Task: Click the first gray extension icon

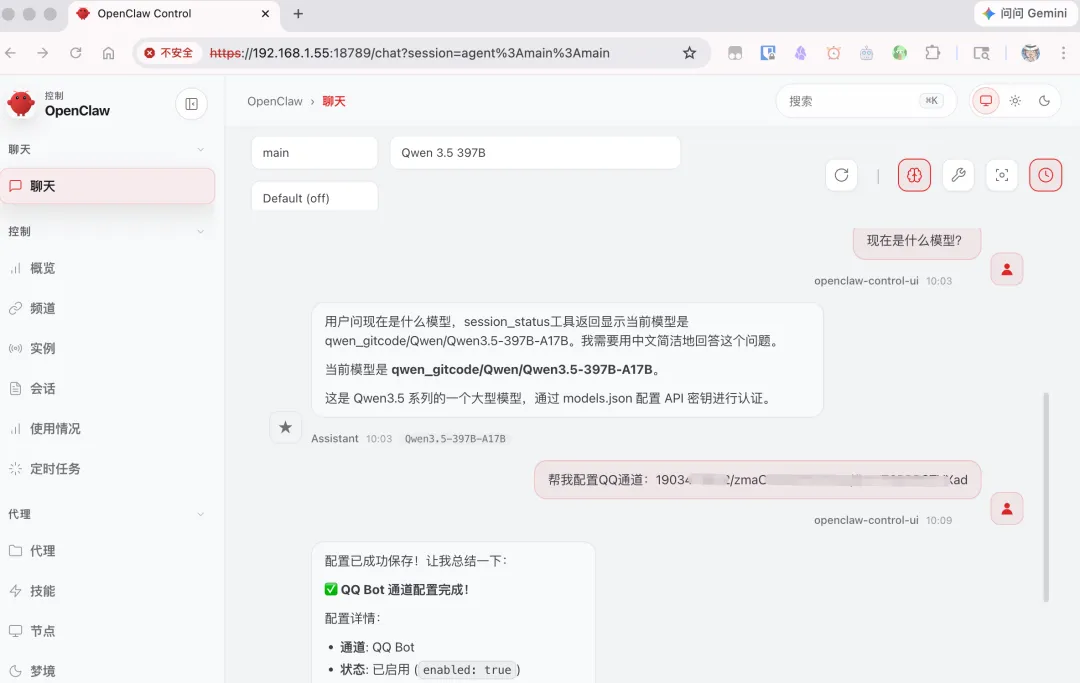Action: pos(735,53)
